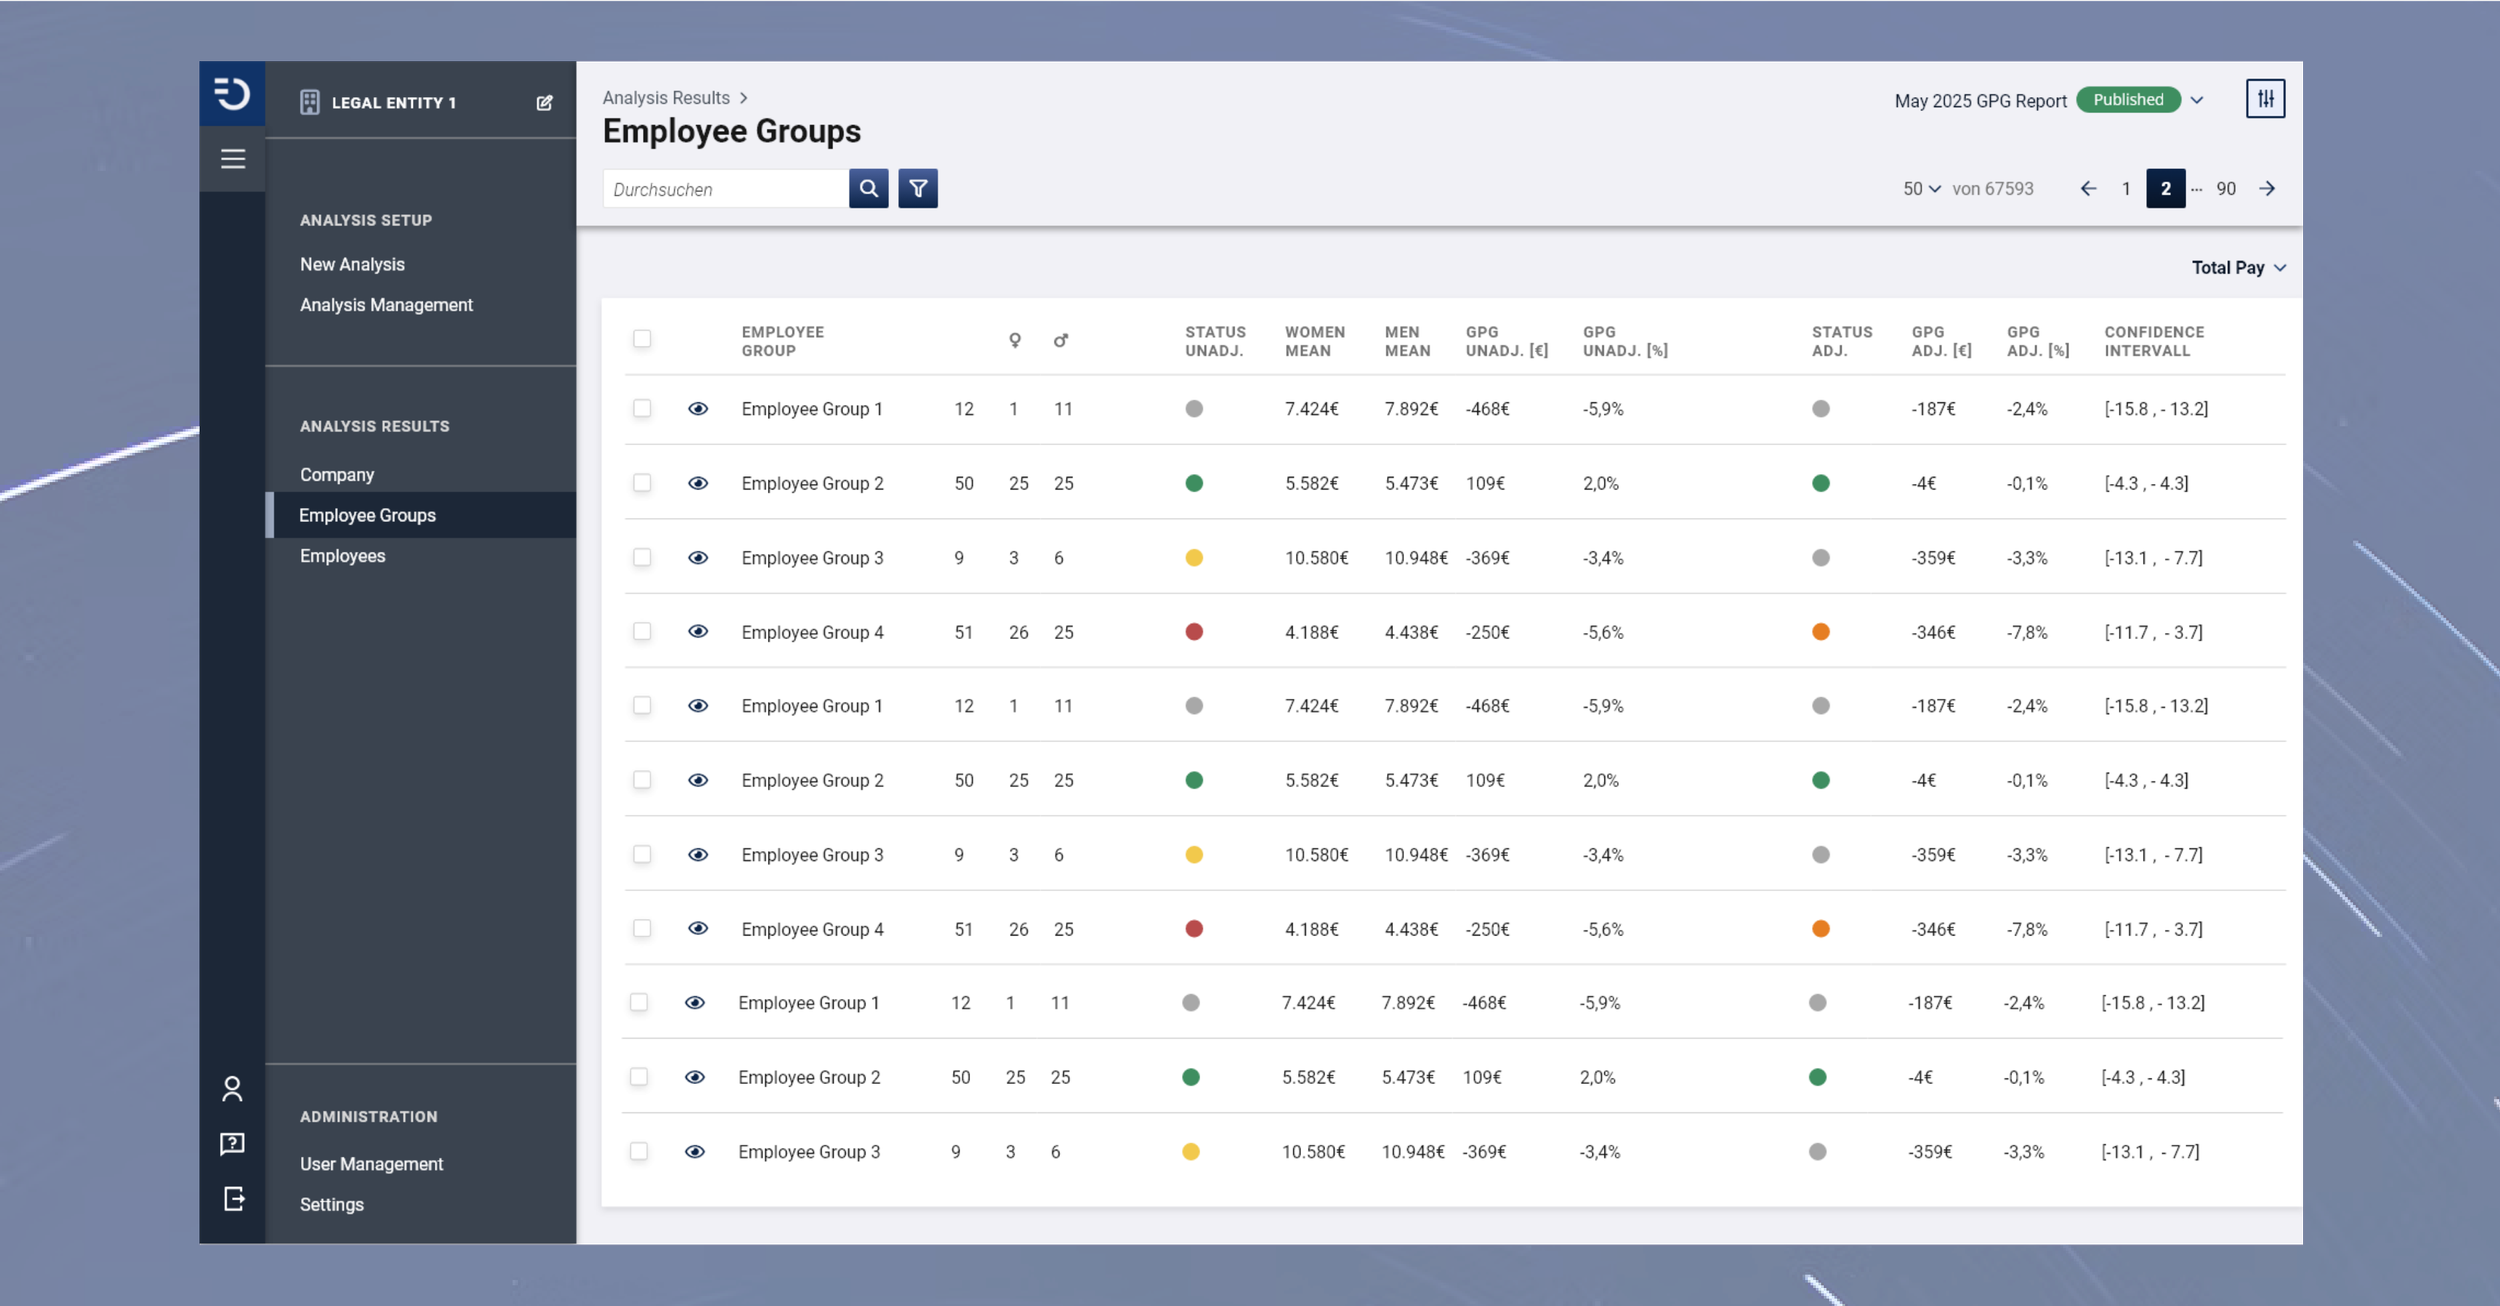Check the select-all header checkbox
Viewport: 2500px width, 1306px height.
click(x=642, y=339)
